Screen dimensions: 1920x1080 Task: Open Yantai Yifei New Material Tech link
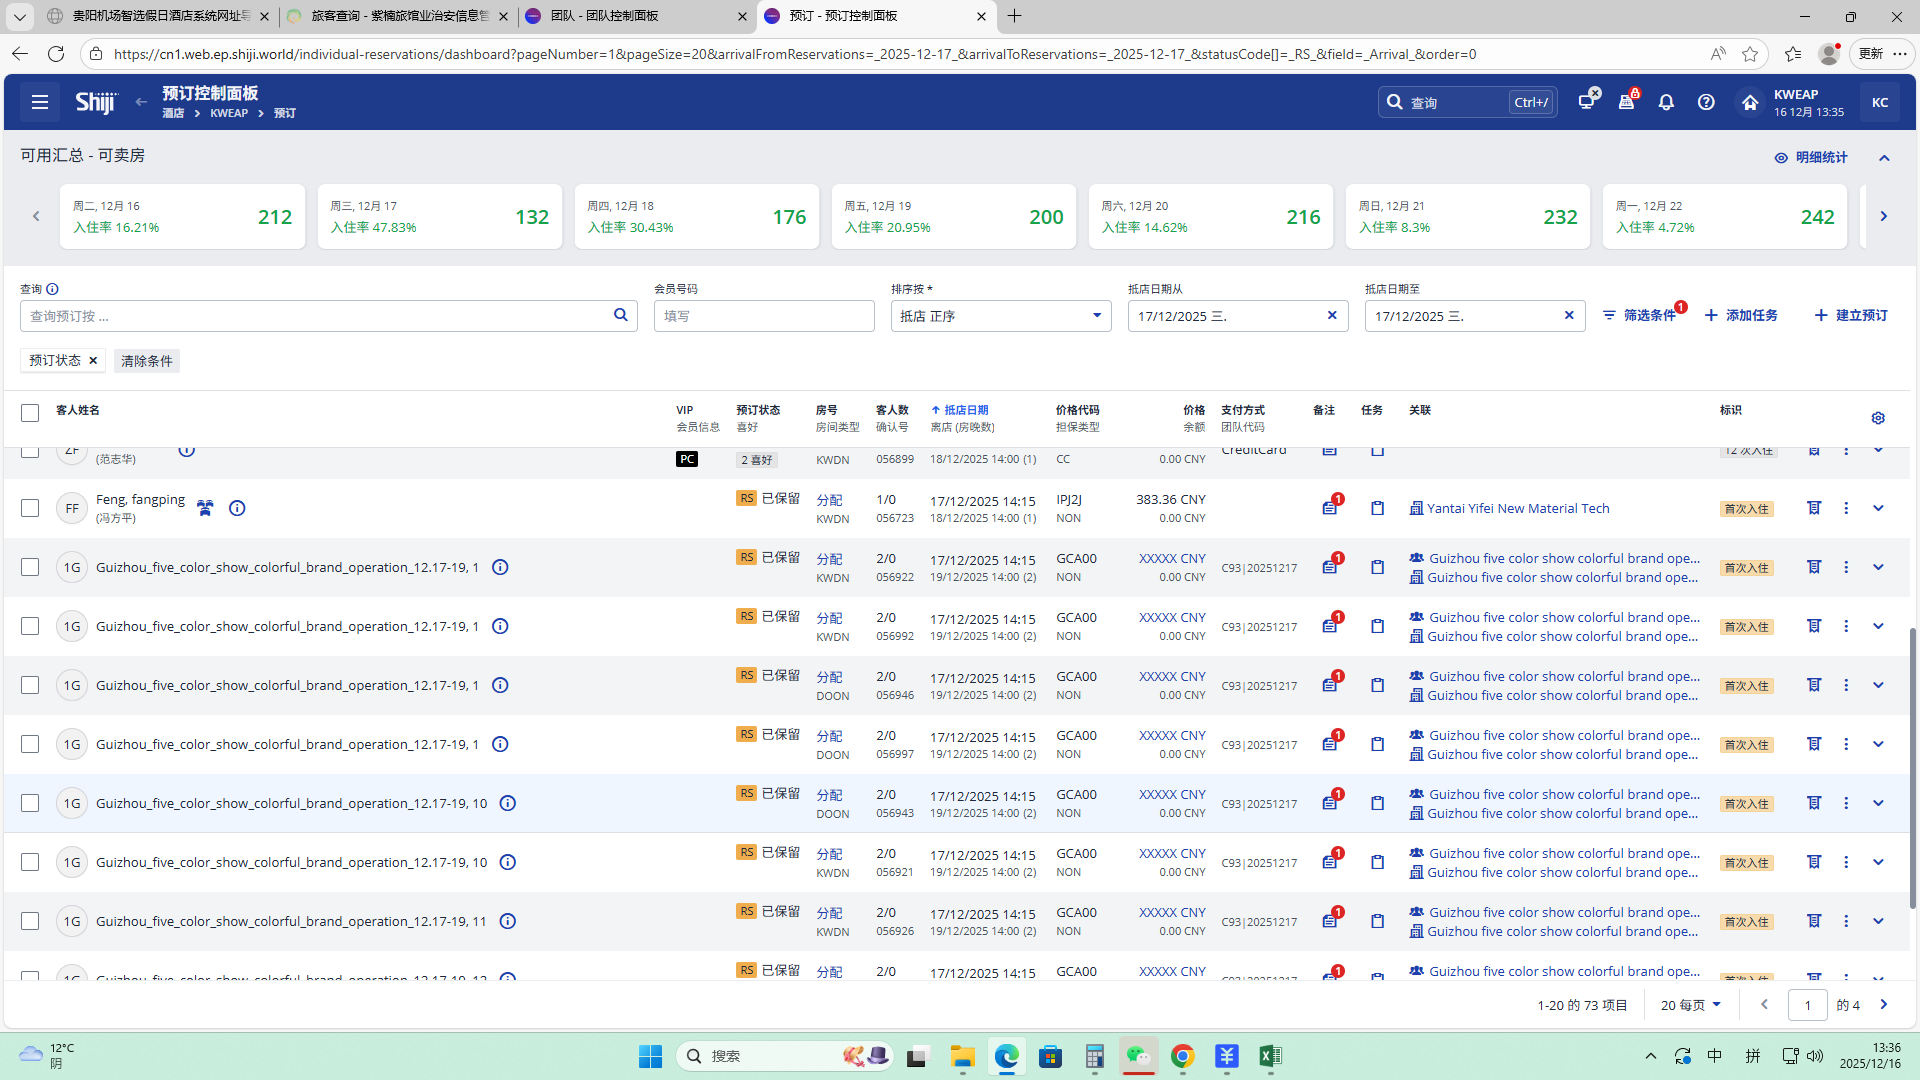pos(1517,508)
